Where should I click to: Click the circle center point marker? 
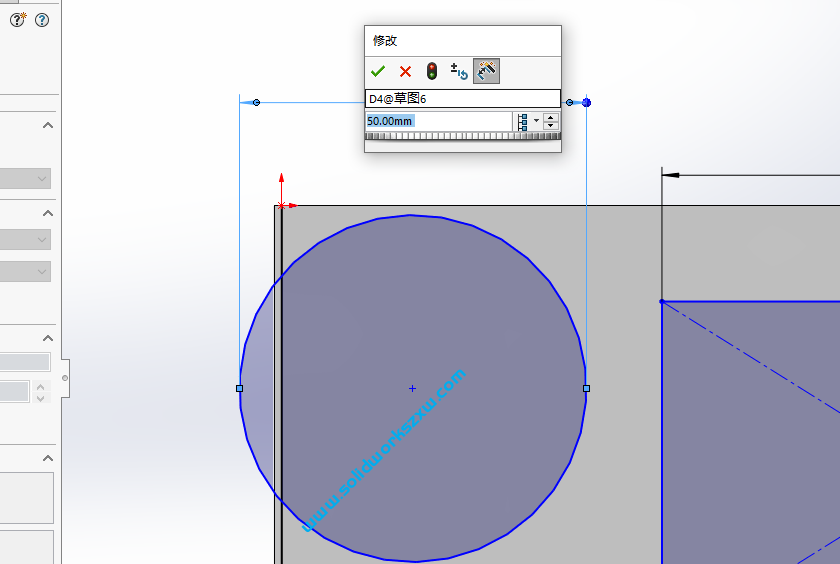click(412, 388)
